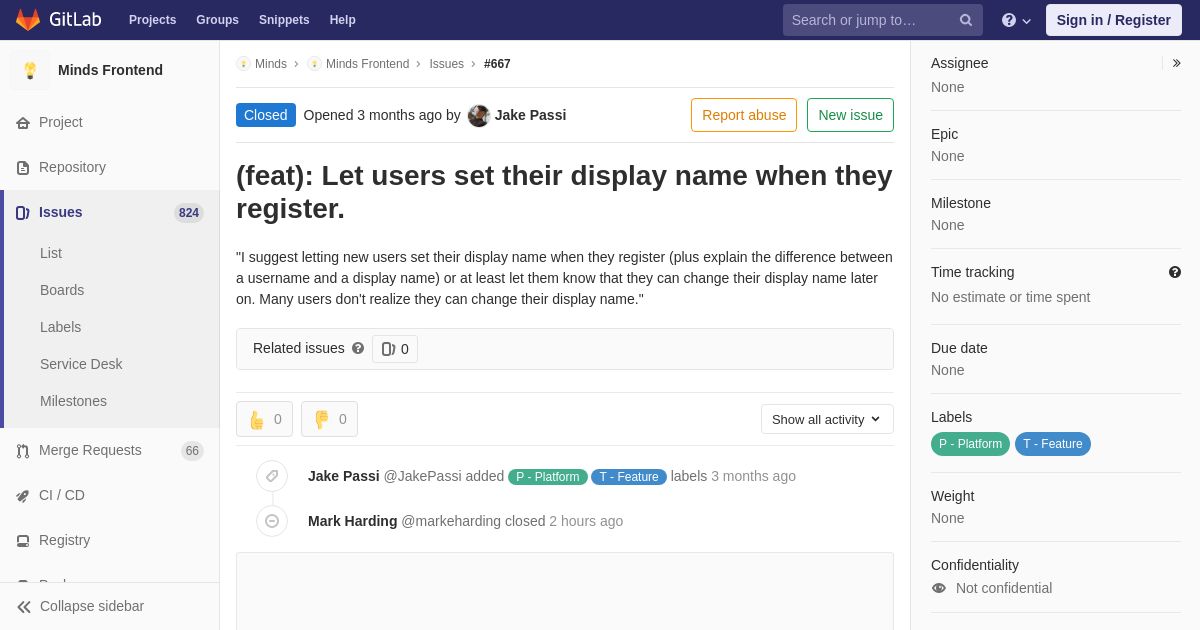Click the Related issues help icon

tap(358, 348)
